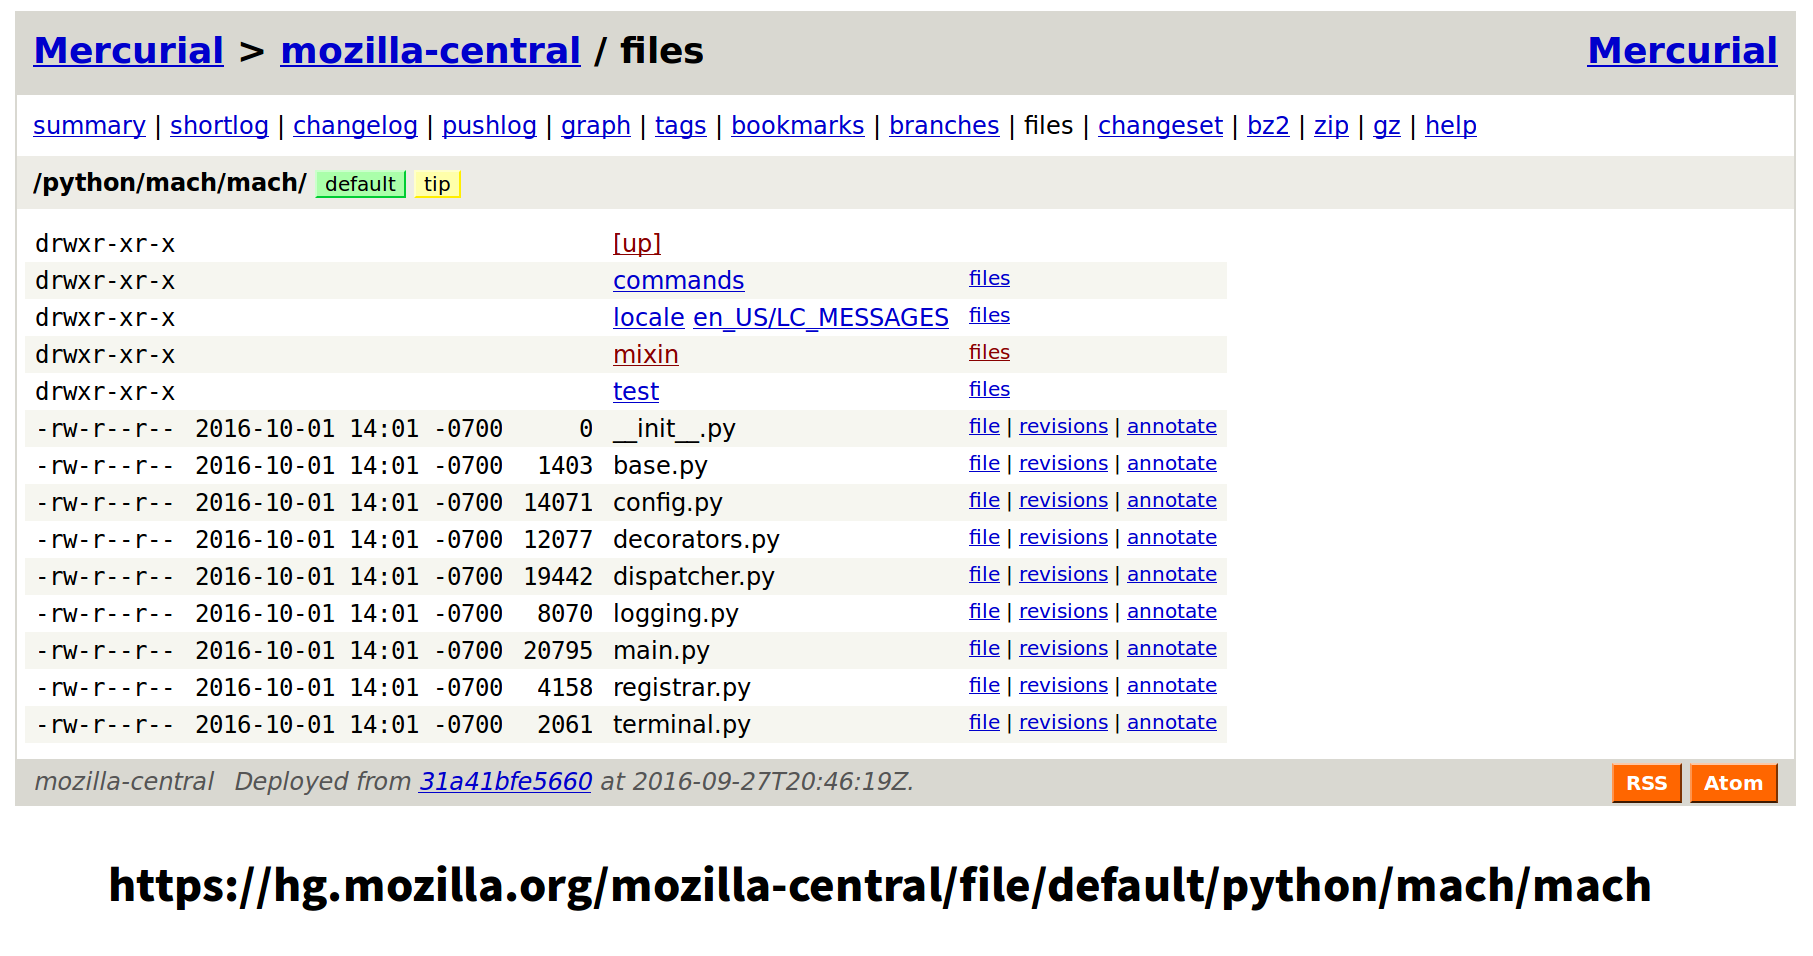Open the branches list

pyautogui.click(x=944, y=126)
